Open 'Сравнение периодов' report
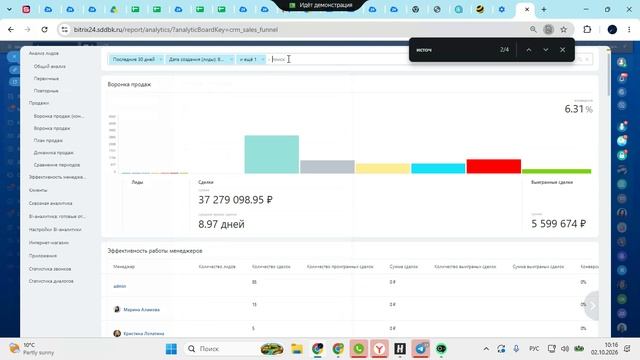This screenshot has height=360, width=640. 57,165
